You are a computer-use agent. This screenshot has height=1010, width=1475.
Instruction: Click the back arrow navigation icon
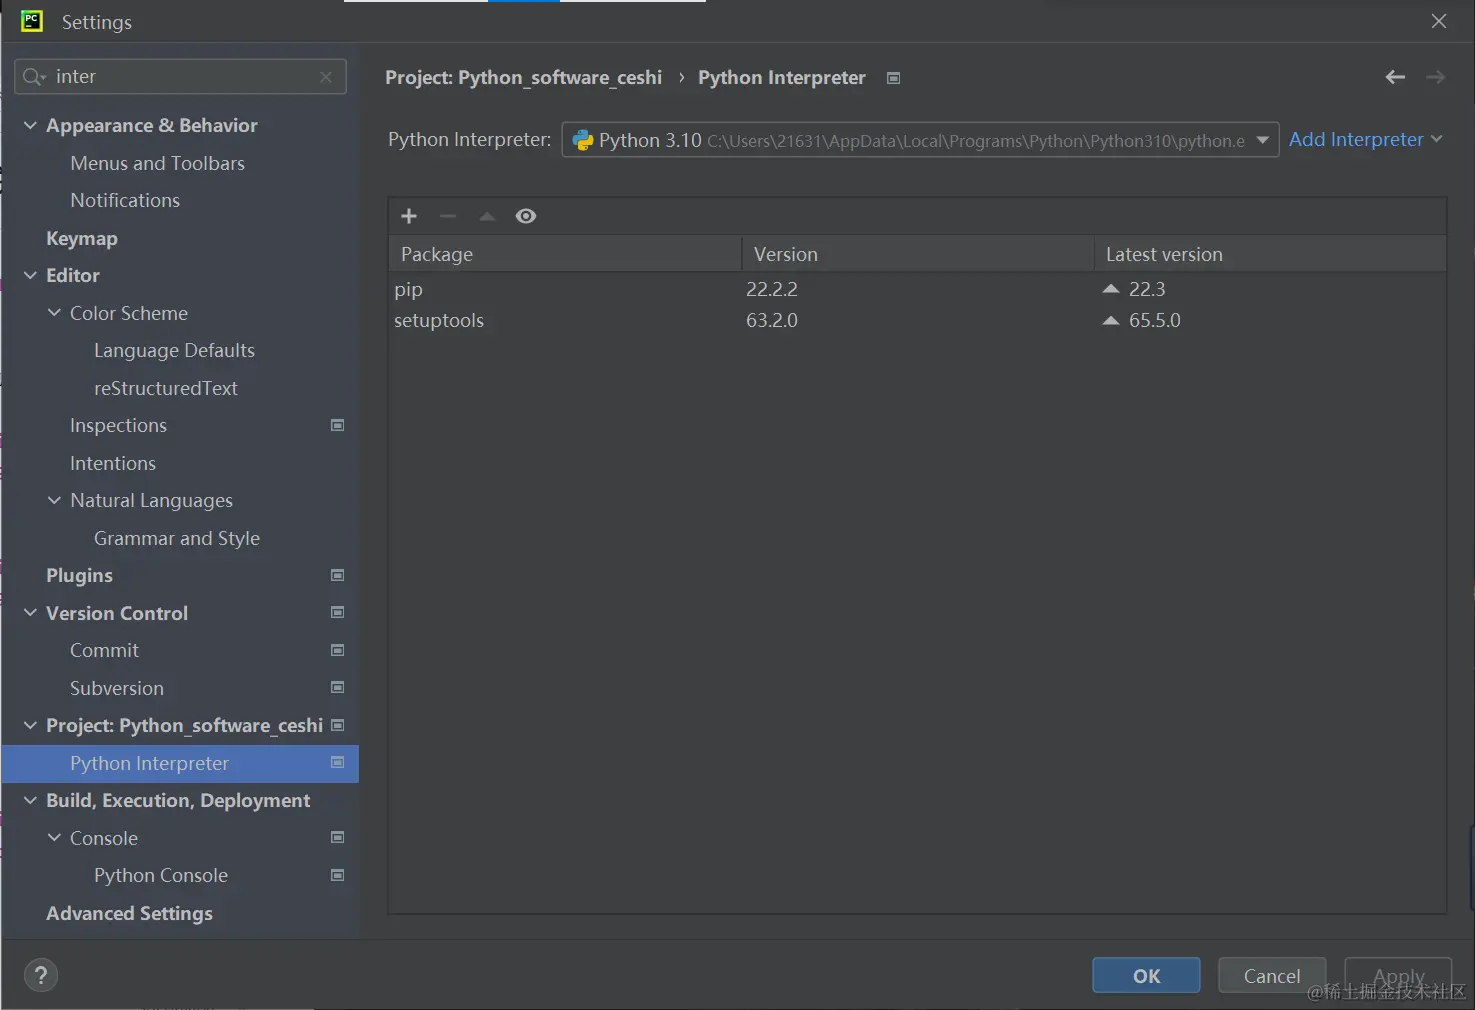(x=1395, y=77)
